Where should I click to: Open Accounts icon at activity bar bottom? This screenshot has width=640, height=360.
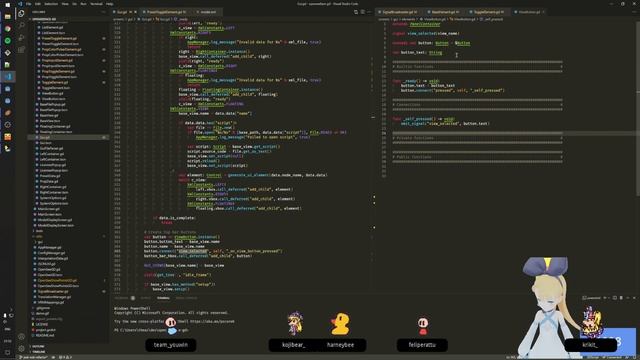[x=21, y=336]
